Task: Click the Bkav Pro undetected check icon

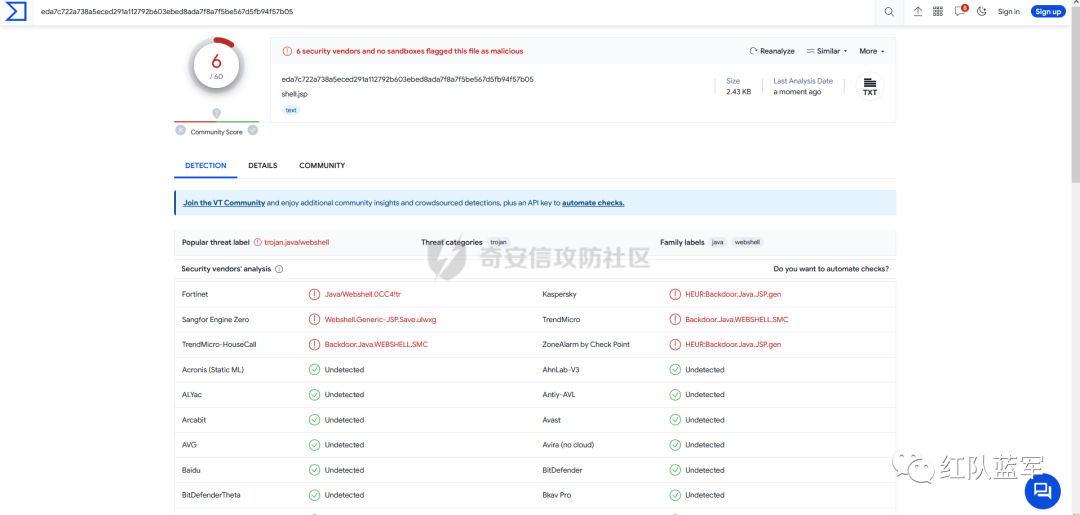Action: click(675, 495)
